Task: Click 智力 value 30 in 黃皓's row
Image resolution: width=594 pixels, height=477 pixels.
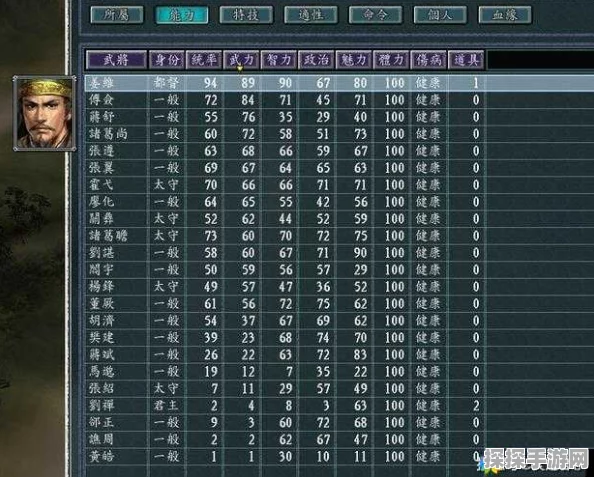Action: pyautogui.click(x=286, y=457)
